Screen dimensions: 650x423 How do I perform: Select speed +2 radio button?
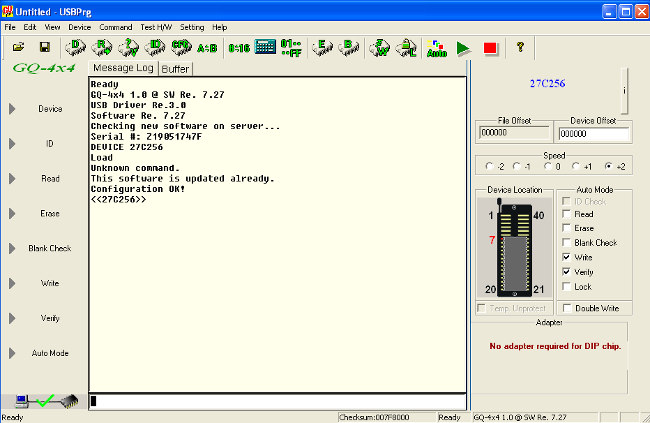click(x=609, y=166)
